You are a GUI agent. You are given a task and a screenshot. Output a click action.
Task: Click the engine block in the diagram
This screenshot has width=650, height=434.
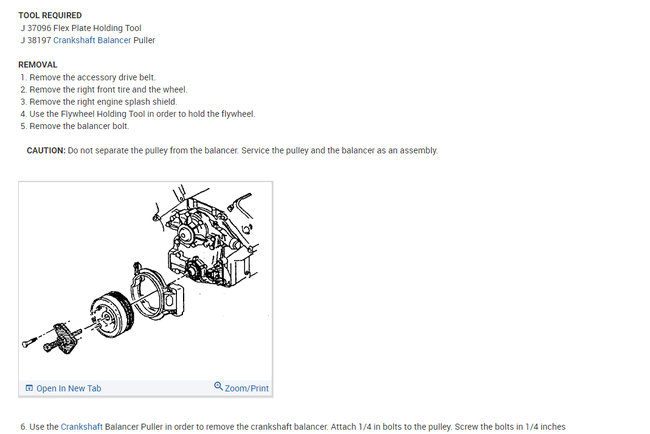(x=207, y=238)
